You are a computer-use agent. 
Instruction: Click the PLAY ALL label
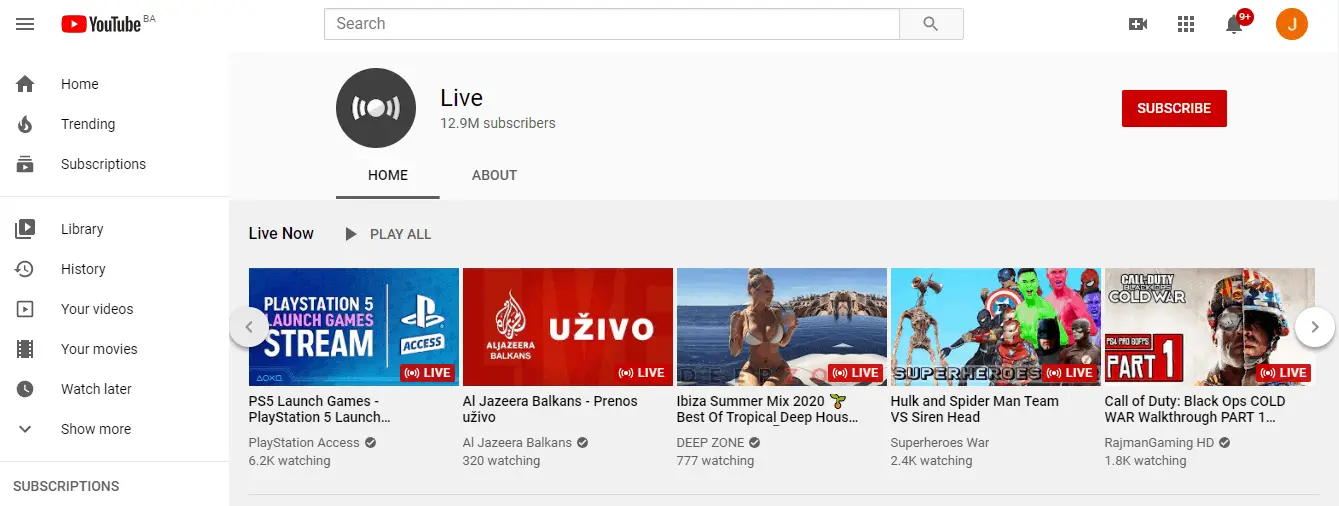[x=400, y=234]
